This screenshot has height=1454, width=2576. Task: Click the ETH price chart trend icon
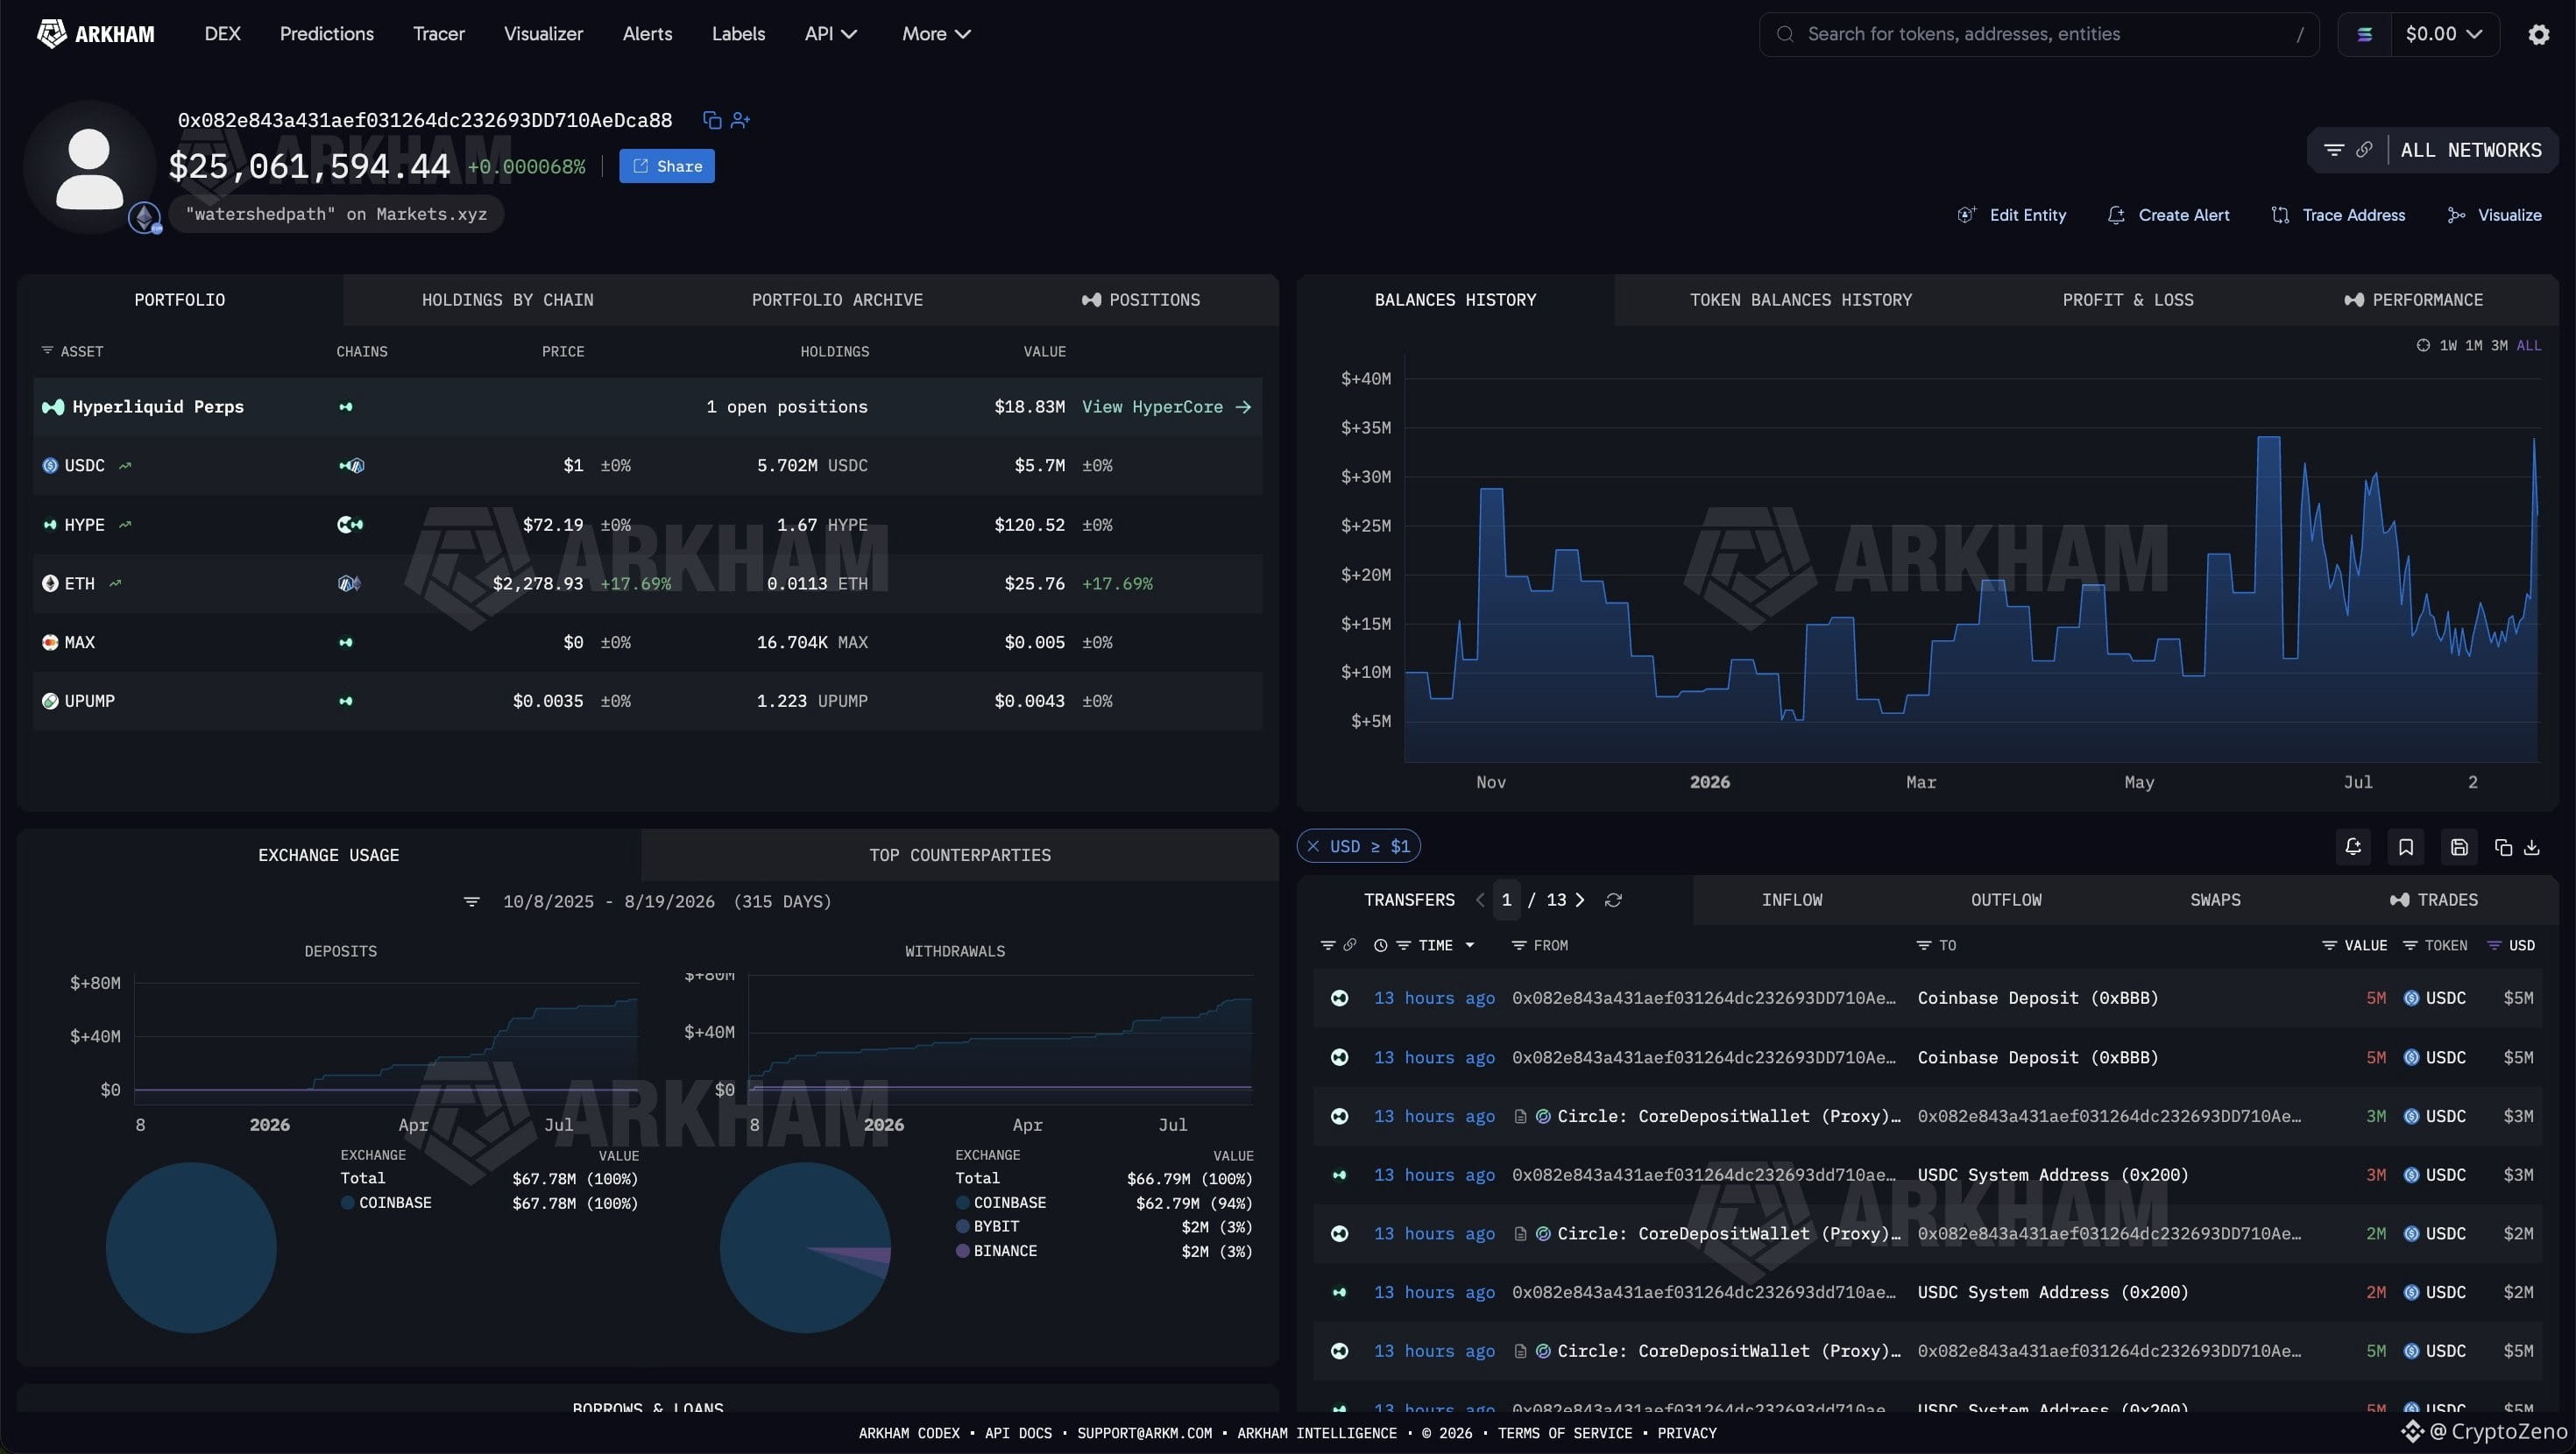[x=115, y=583]
